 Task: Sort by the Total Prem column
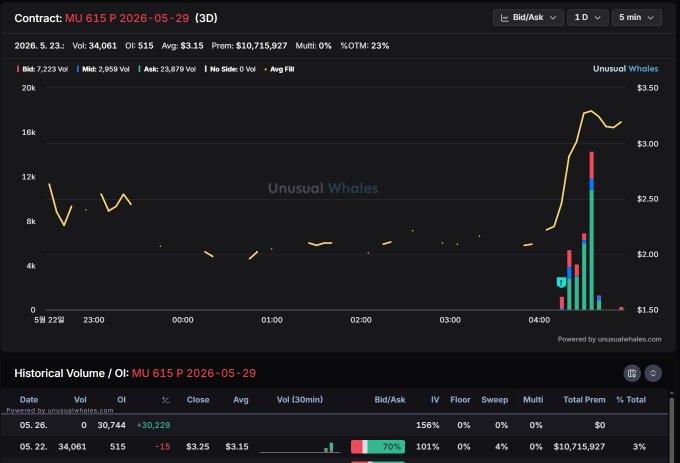pos(584,400)
